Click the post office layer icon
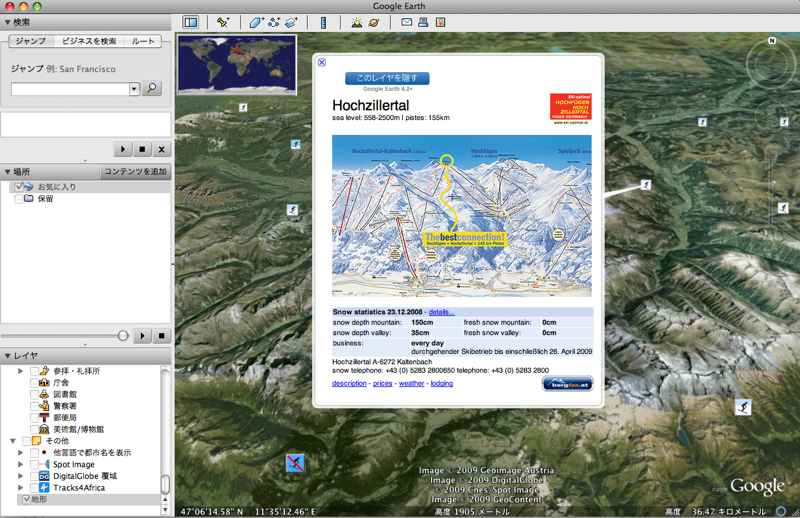 tap(44, 417)
